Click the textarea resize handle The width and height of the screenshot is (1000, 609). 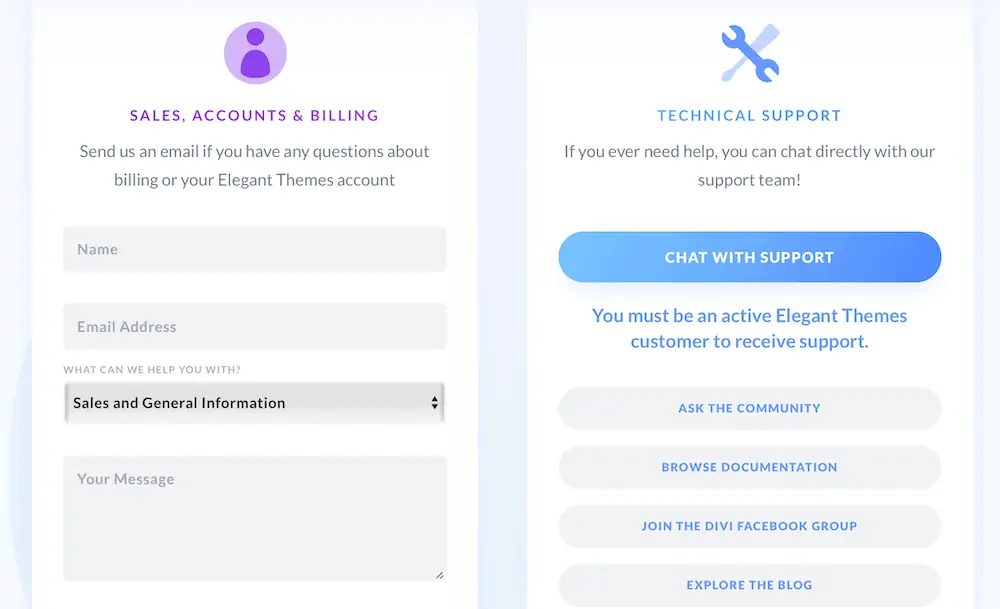click(439, 574)
